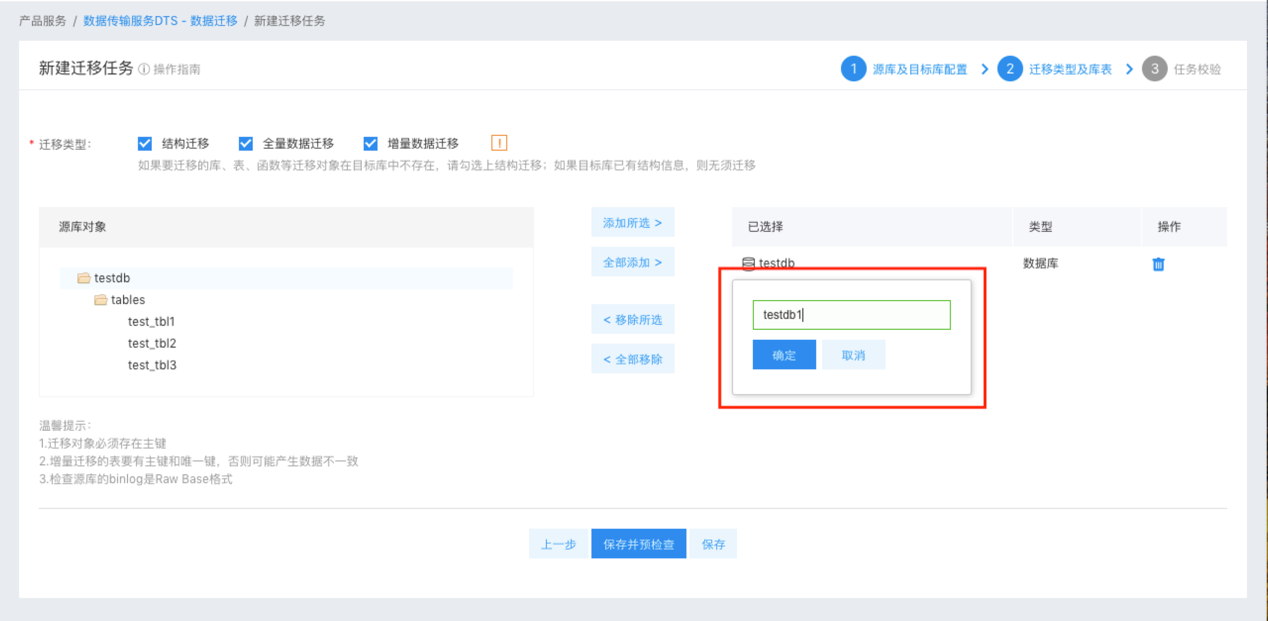This screenshot has height=621, width=1268.
Task: Disable the 增量数据迁移 checkbox
Action: [371, 143]
